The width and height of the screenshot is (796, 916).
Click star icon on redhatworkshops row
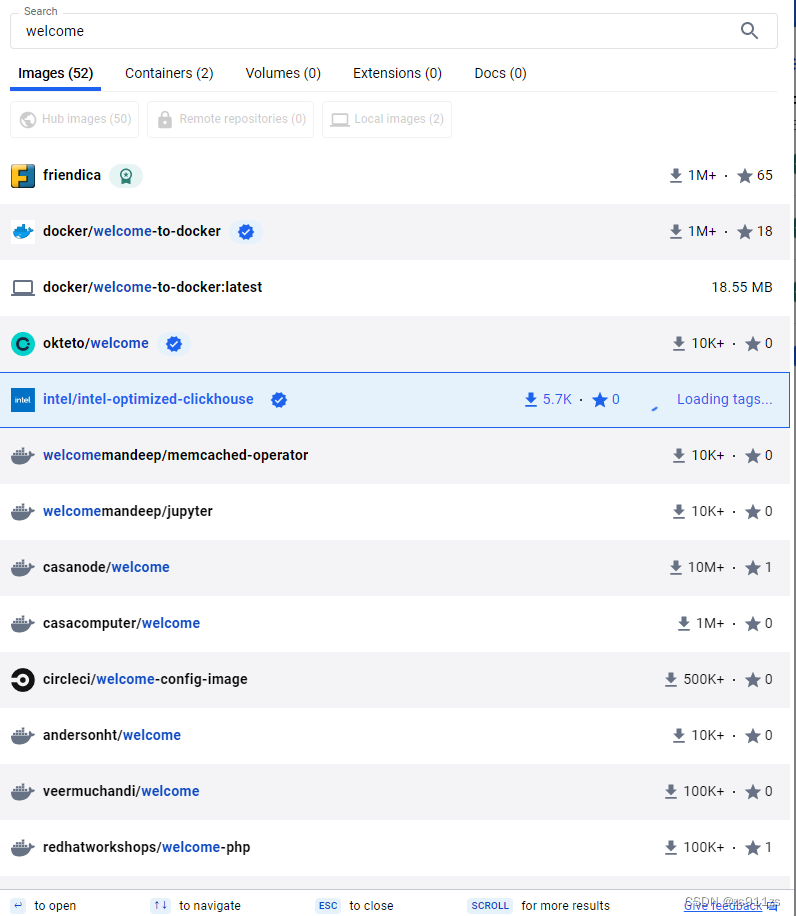point(753,848)
